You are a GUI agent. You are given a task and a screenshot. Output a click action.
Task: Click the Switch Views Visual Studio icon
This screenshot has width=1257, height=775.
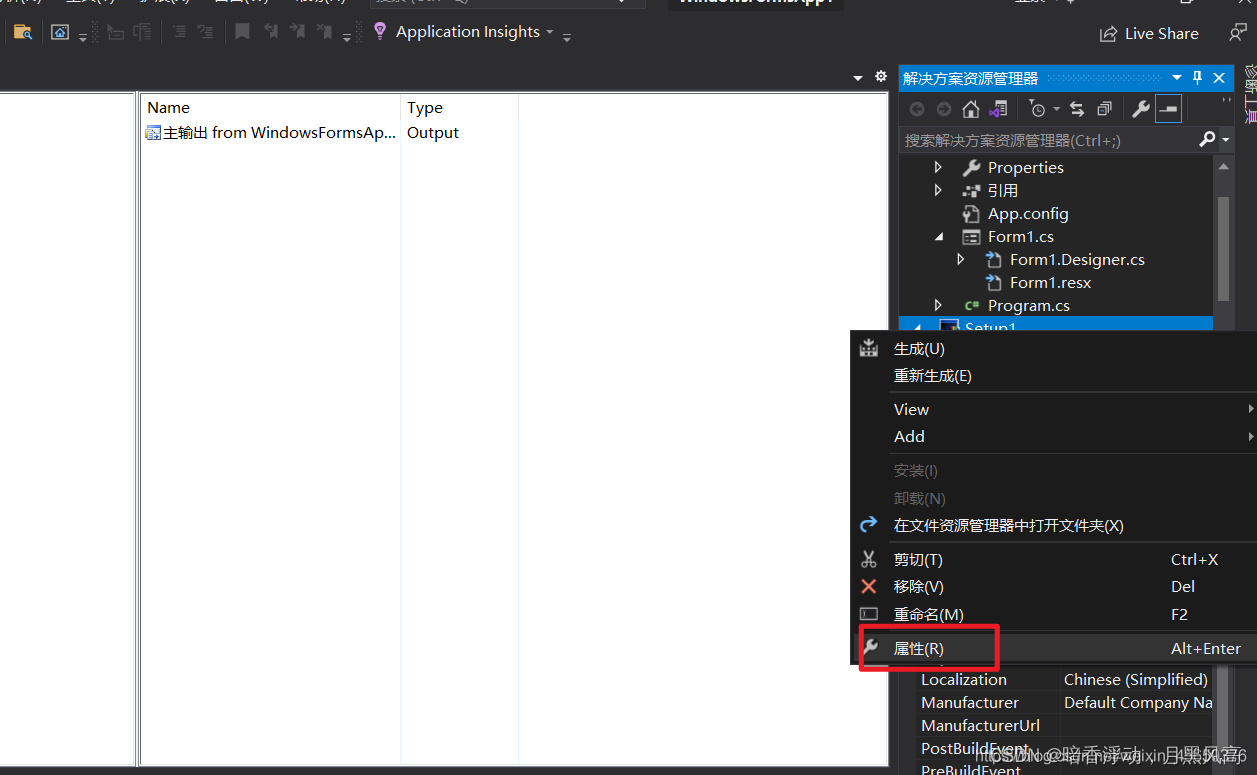coord(998,109)
